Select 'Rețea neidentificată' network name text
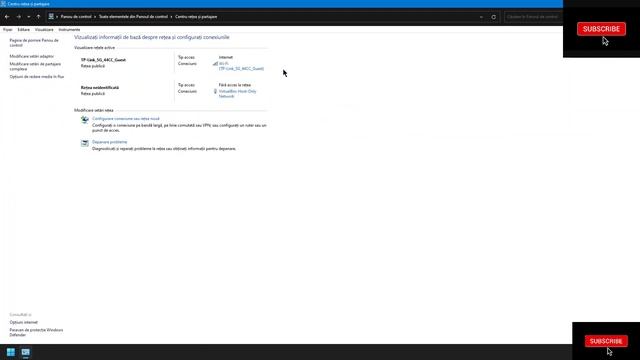The height and width of the screenshot is (360, 640). click(x=100, y=88)
